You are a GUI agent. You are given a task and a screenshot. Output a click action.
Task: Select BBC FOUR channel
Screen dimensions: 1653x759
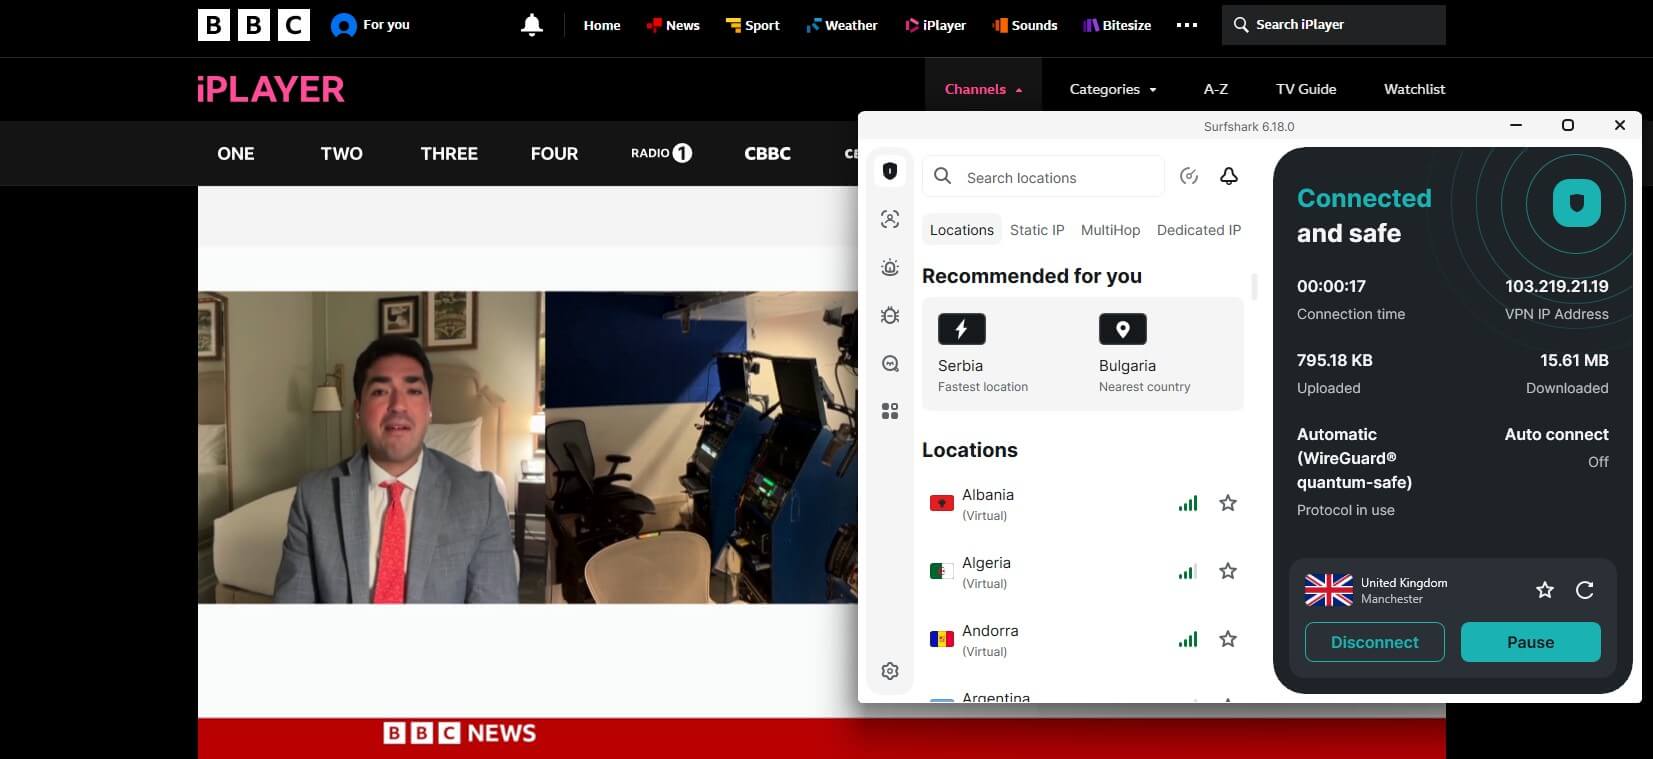click(x=554, y=153)
